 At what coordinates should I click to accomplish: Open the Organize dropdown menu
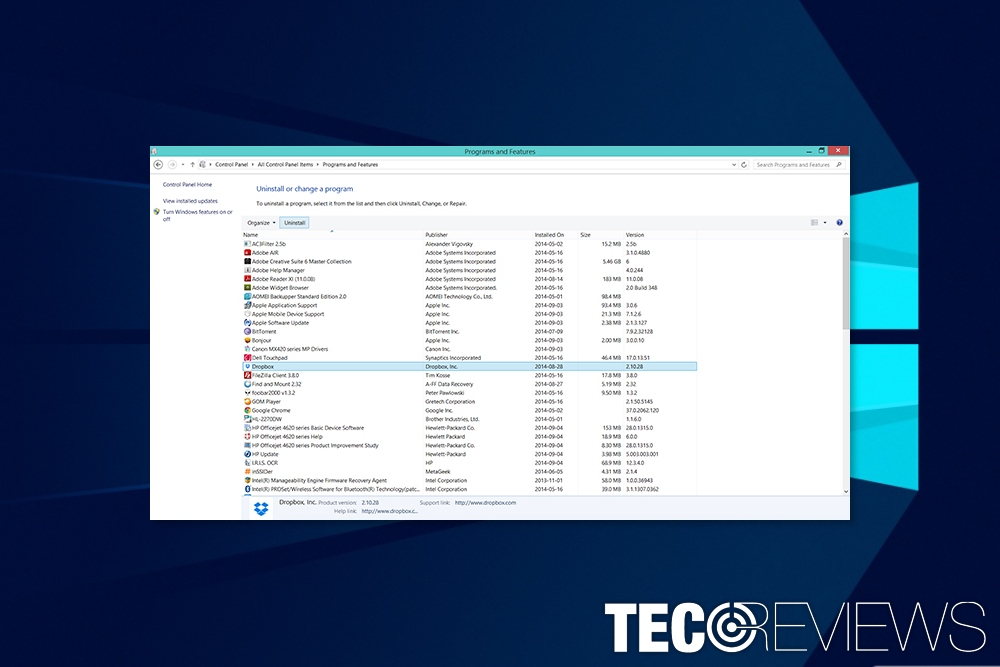(261, 223)
